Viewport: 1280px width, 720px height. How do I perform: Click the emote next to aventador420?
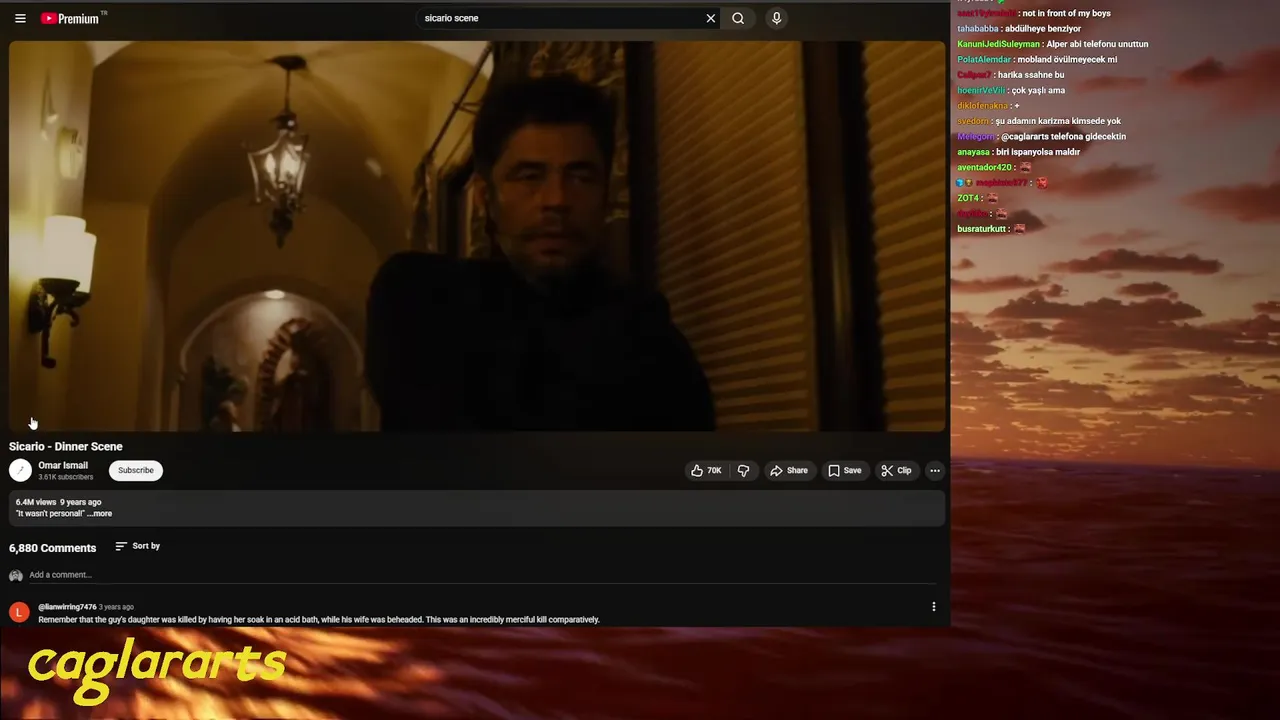click(1025, 168)
